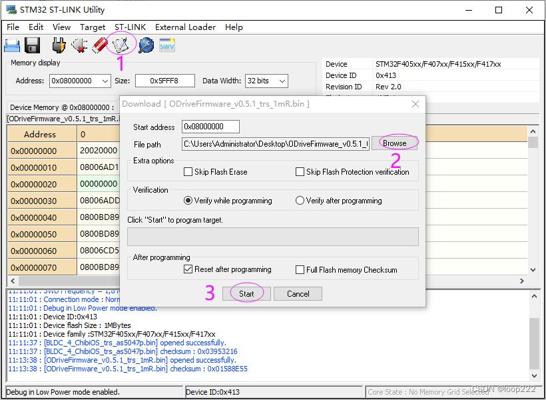Expand the memory Address dropdown
Image resolution: width=546 pixels, height=400 pixels.
106,81
